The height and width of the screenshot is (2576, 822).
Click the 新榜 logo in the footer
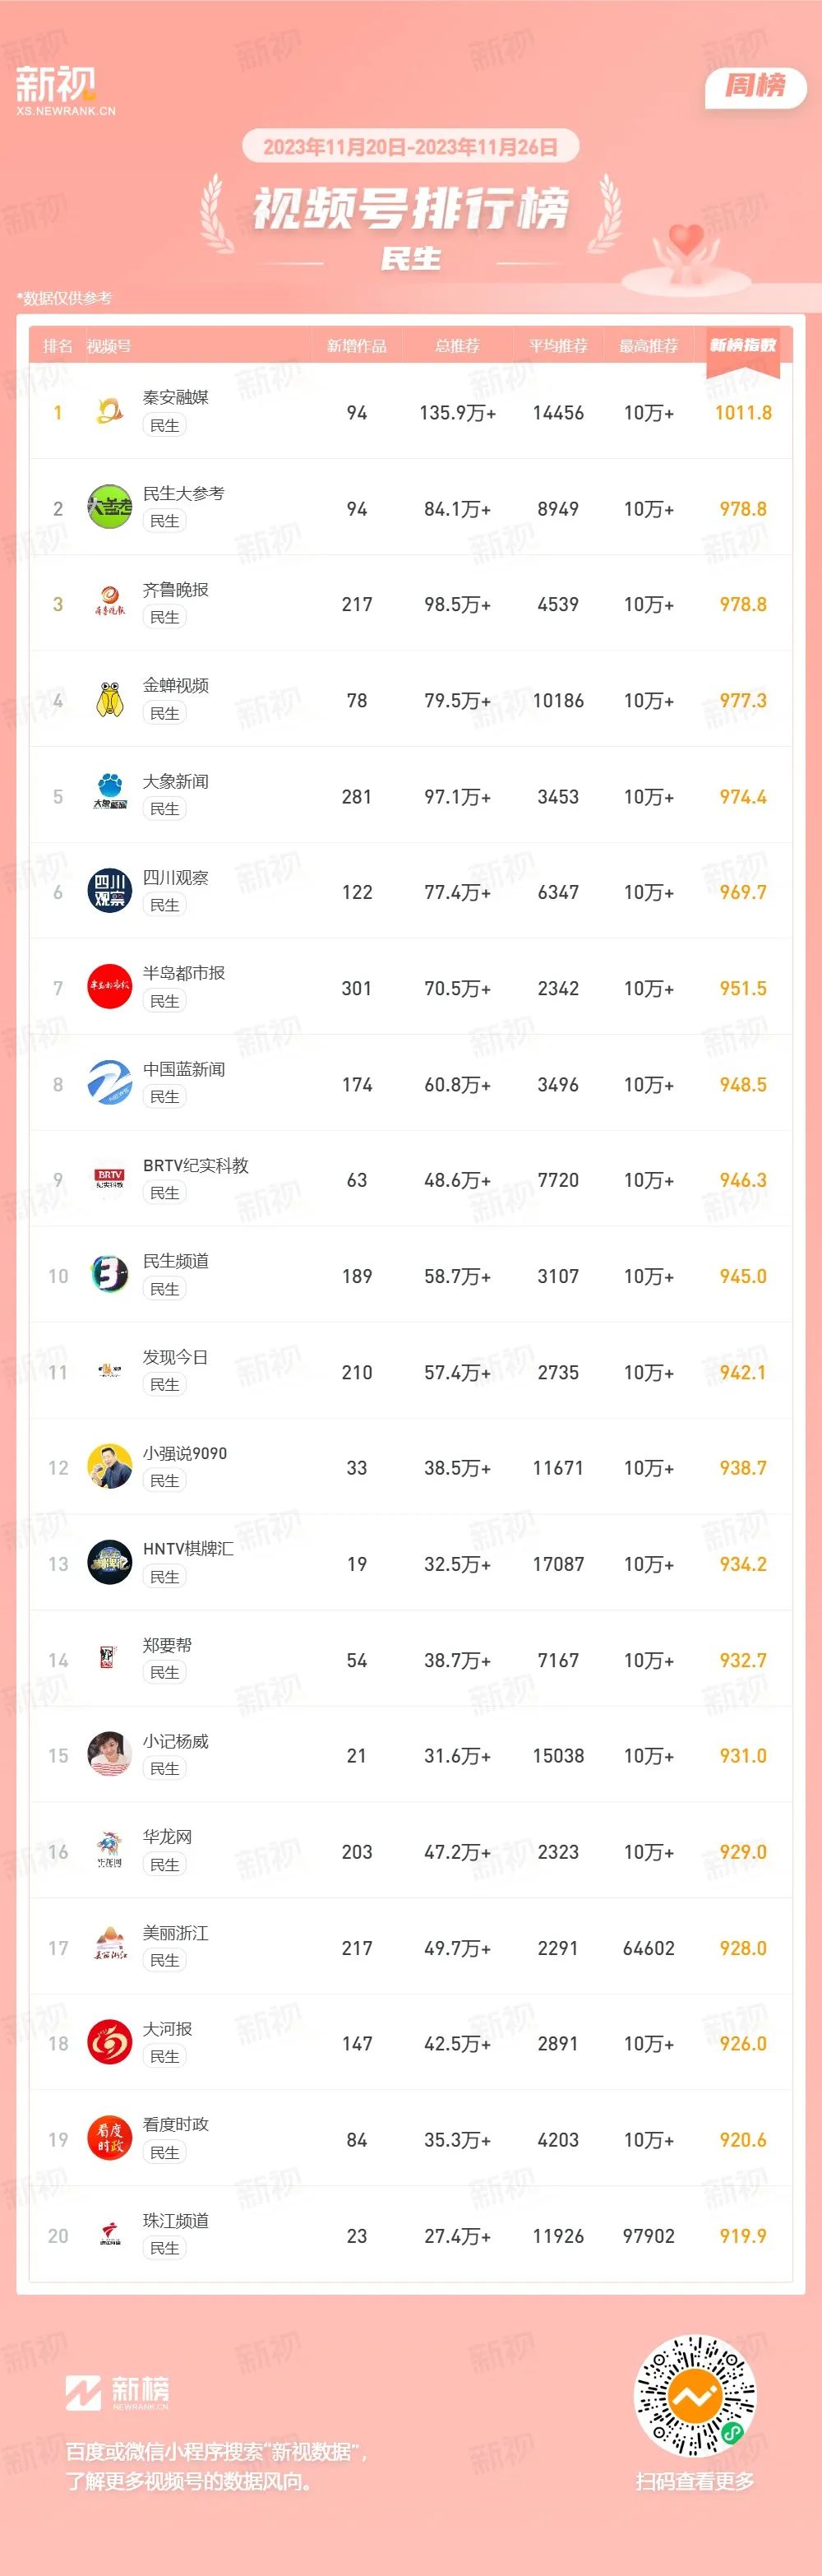click(117, 2394)
